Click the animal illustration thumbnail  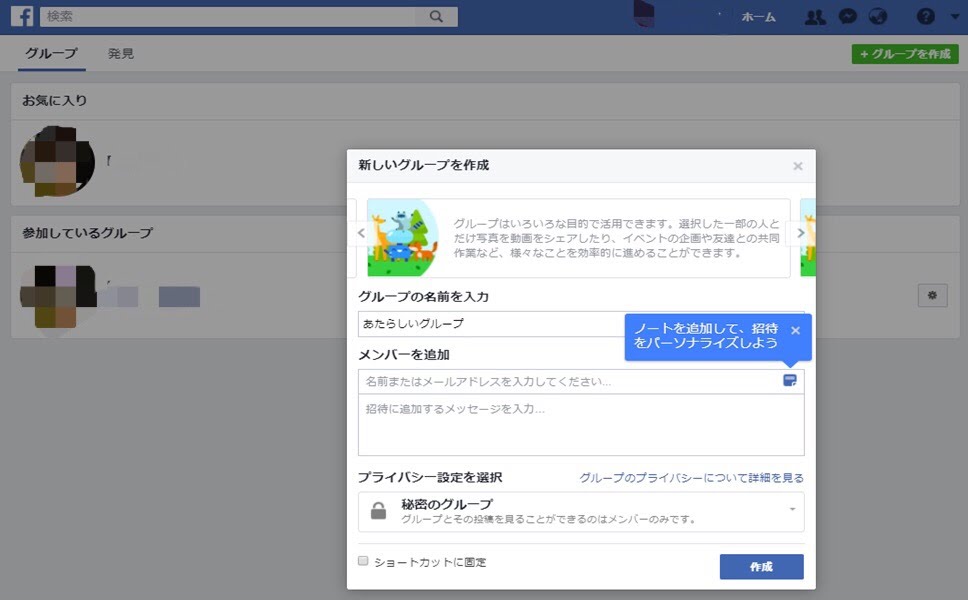[x=403, y=238]
